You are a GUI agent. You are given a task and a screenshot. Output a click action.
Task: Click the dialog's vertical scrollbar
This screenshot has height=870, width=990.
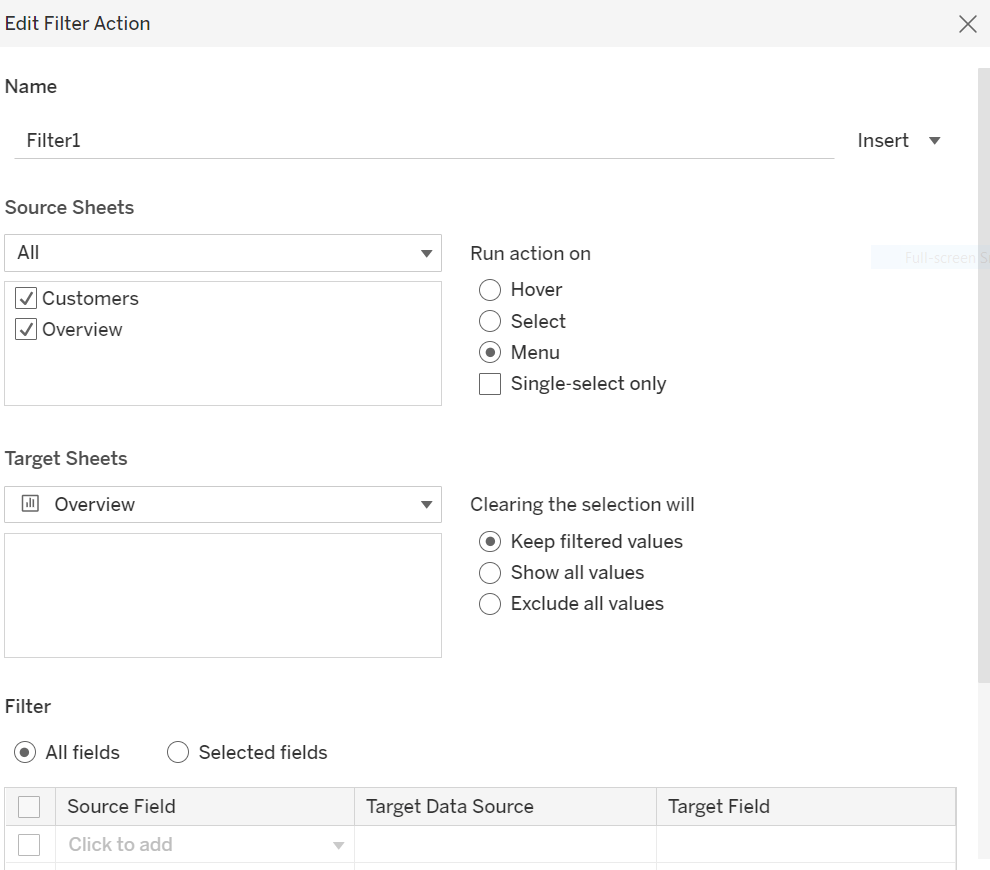984,375
